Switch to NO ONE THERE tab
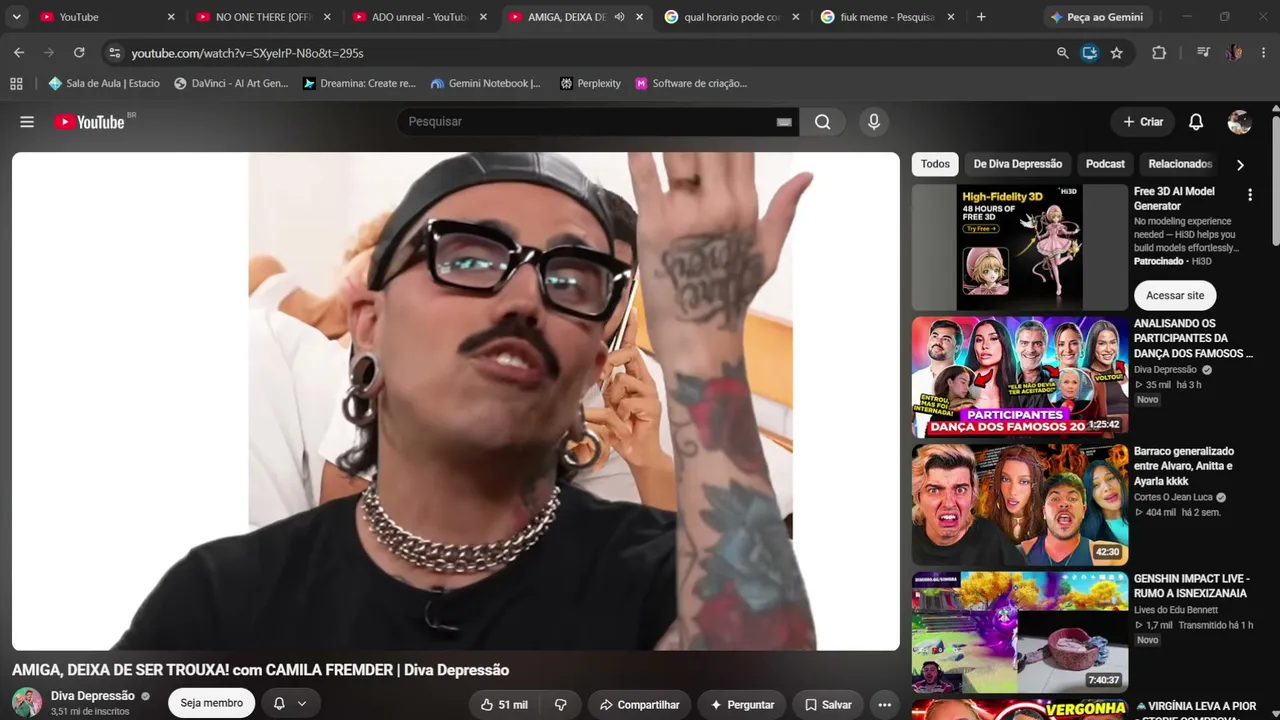The height and width of the screenshot is (720, 1280). pyautogui.click(x=263, y=17)
